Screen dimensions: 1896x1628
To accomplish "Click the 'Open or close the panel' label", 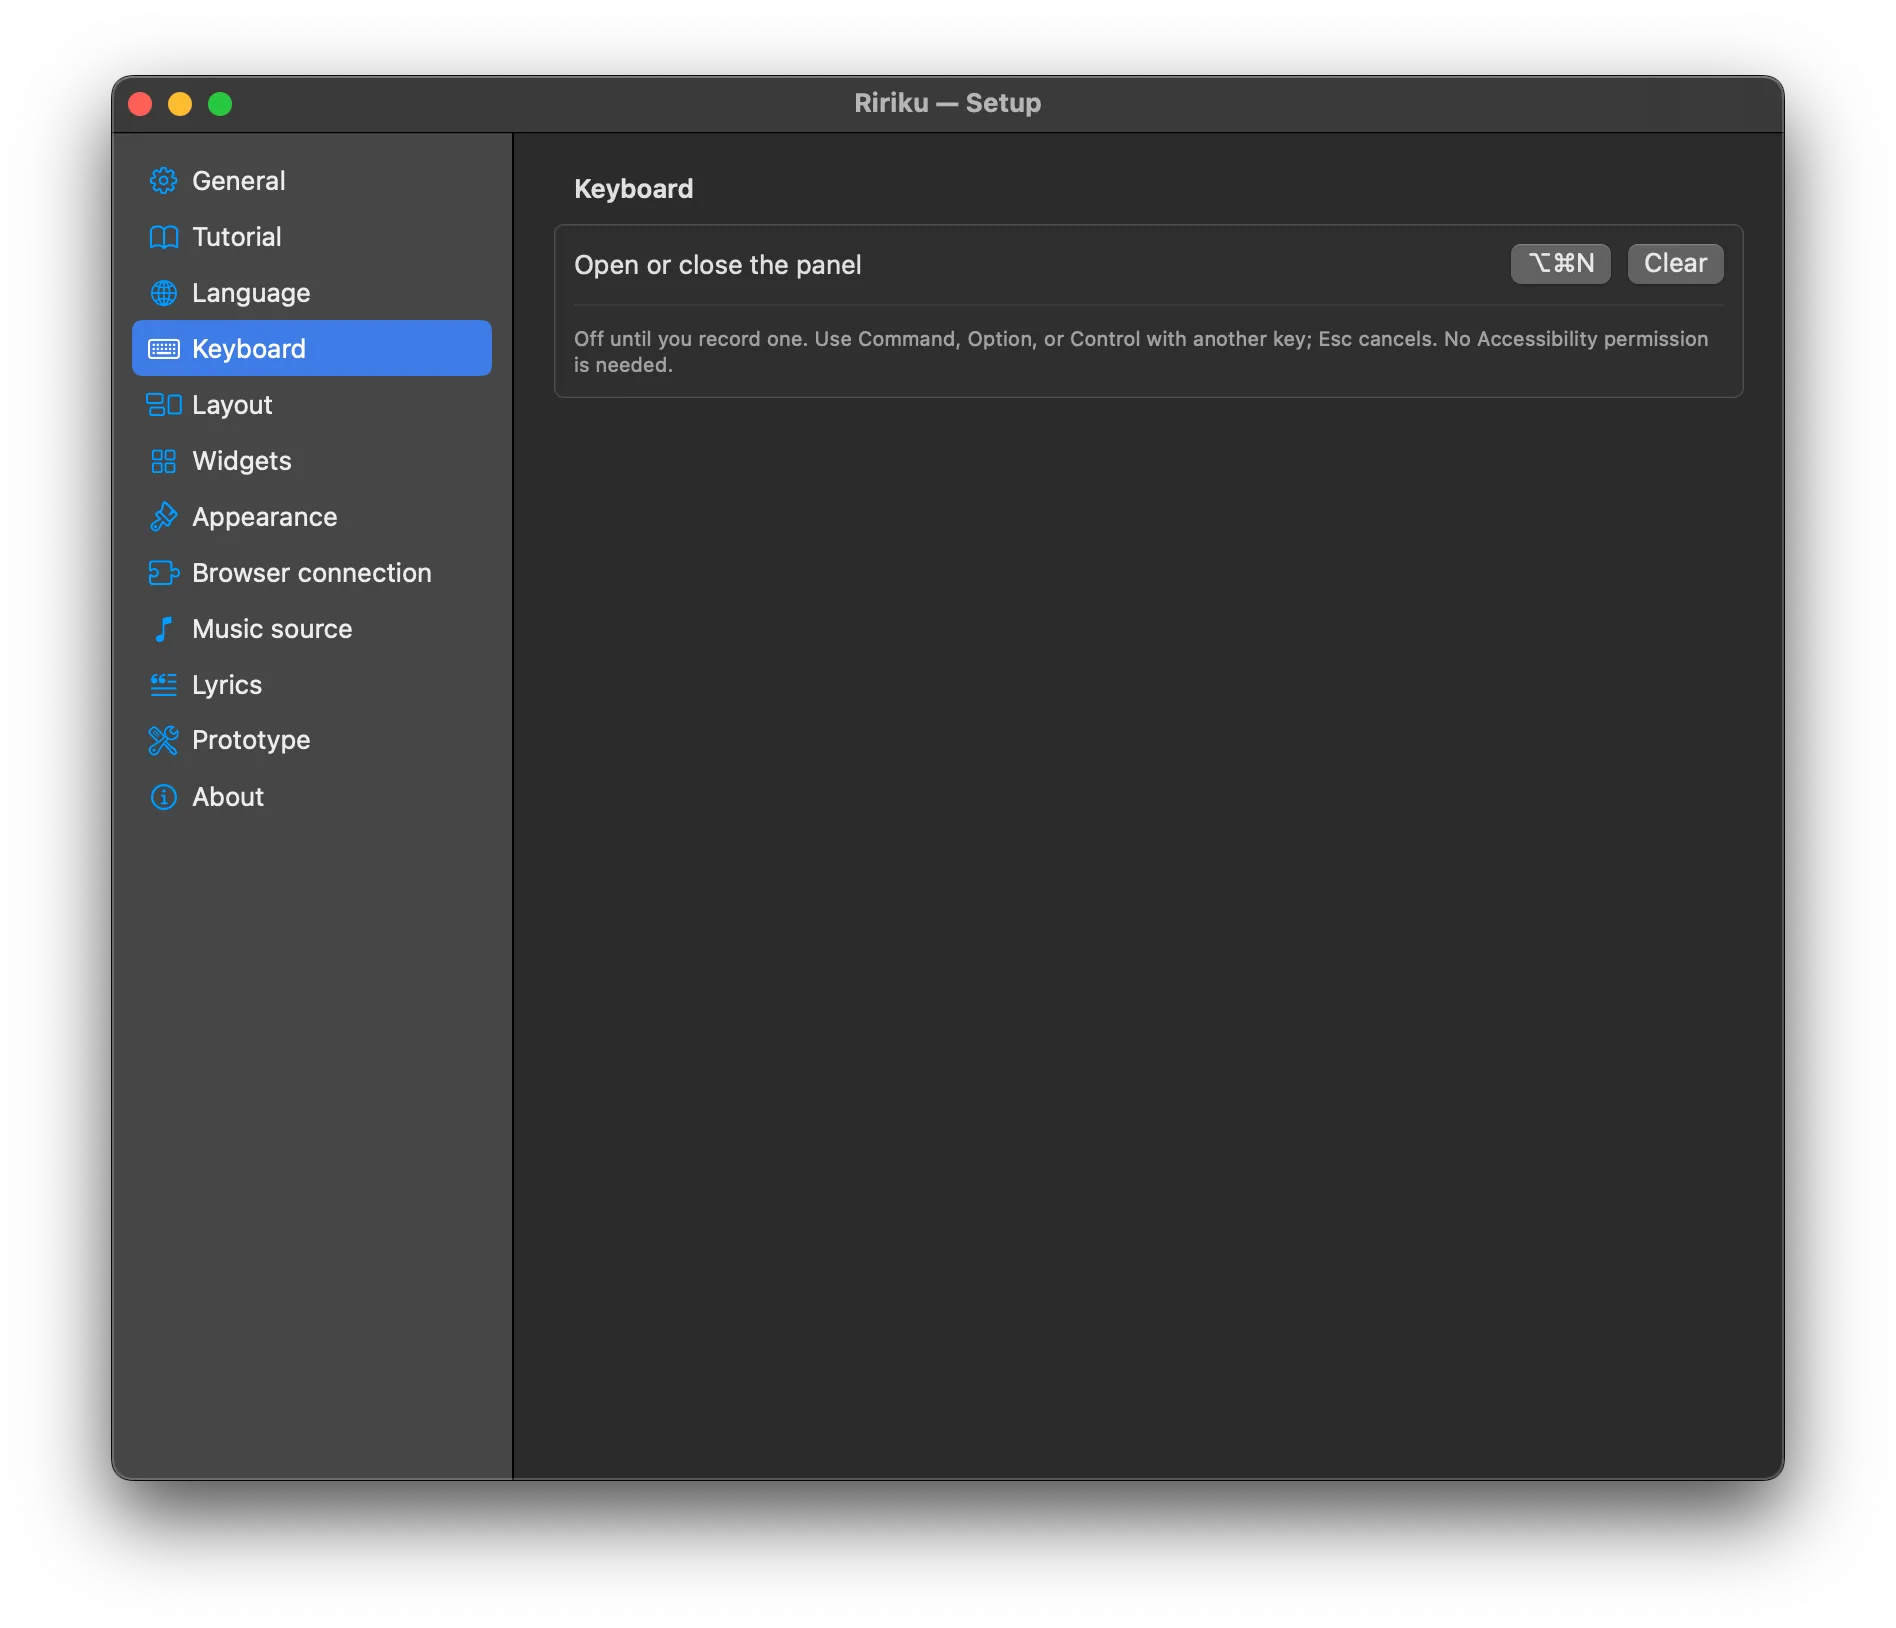I will point(717,265).
